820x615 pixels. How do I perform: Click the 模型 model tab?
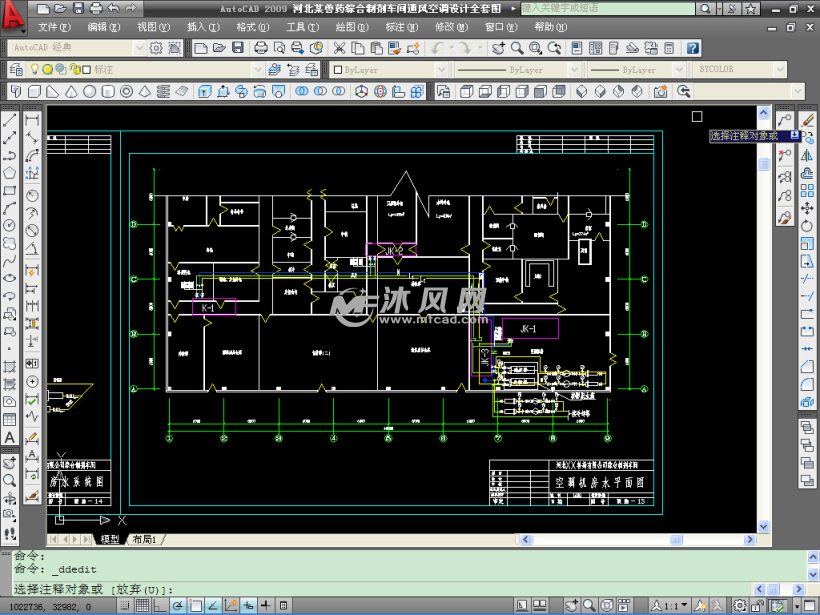pos(110,539)
